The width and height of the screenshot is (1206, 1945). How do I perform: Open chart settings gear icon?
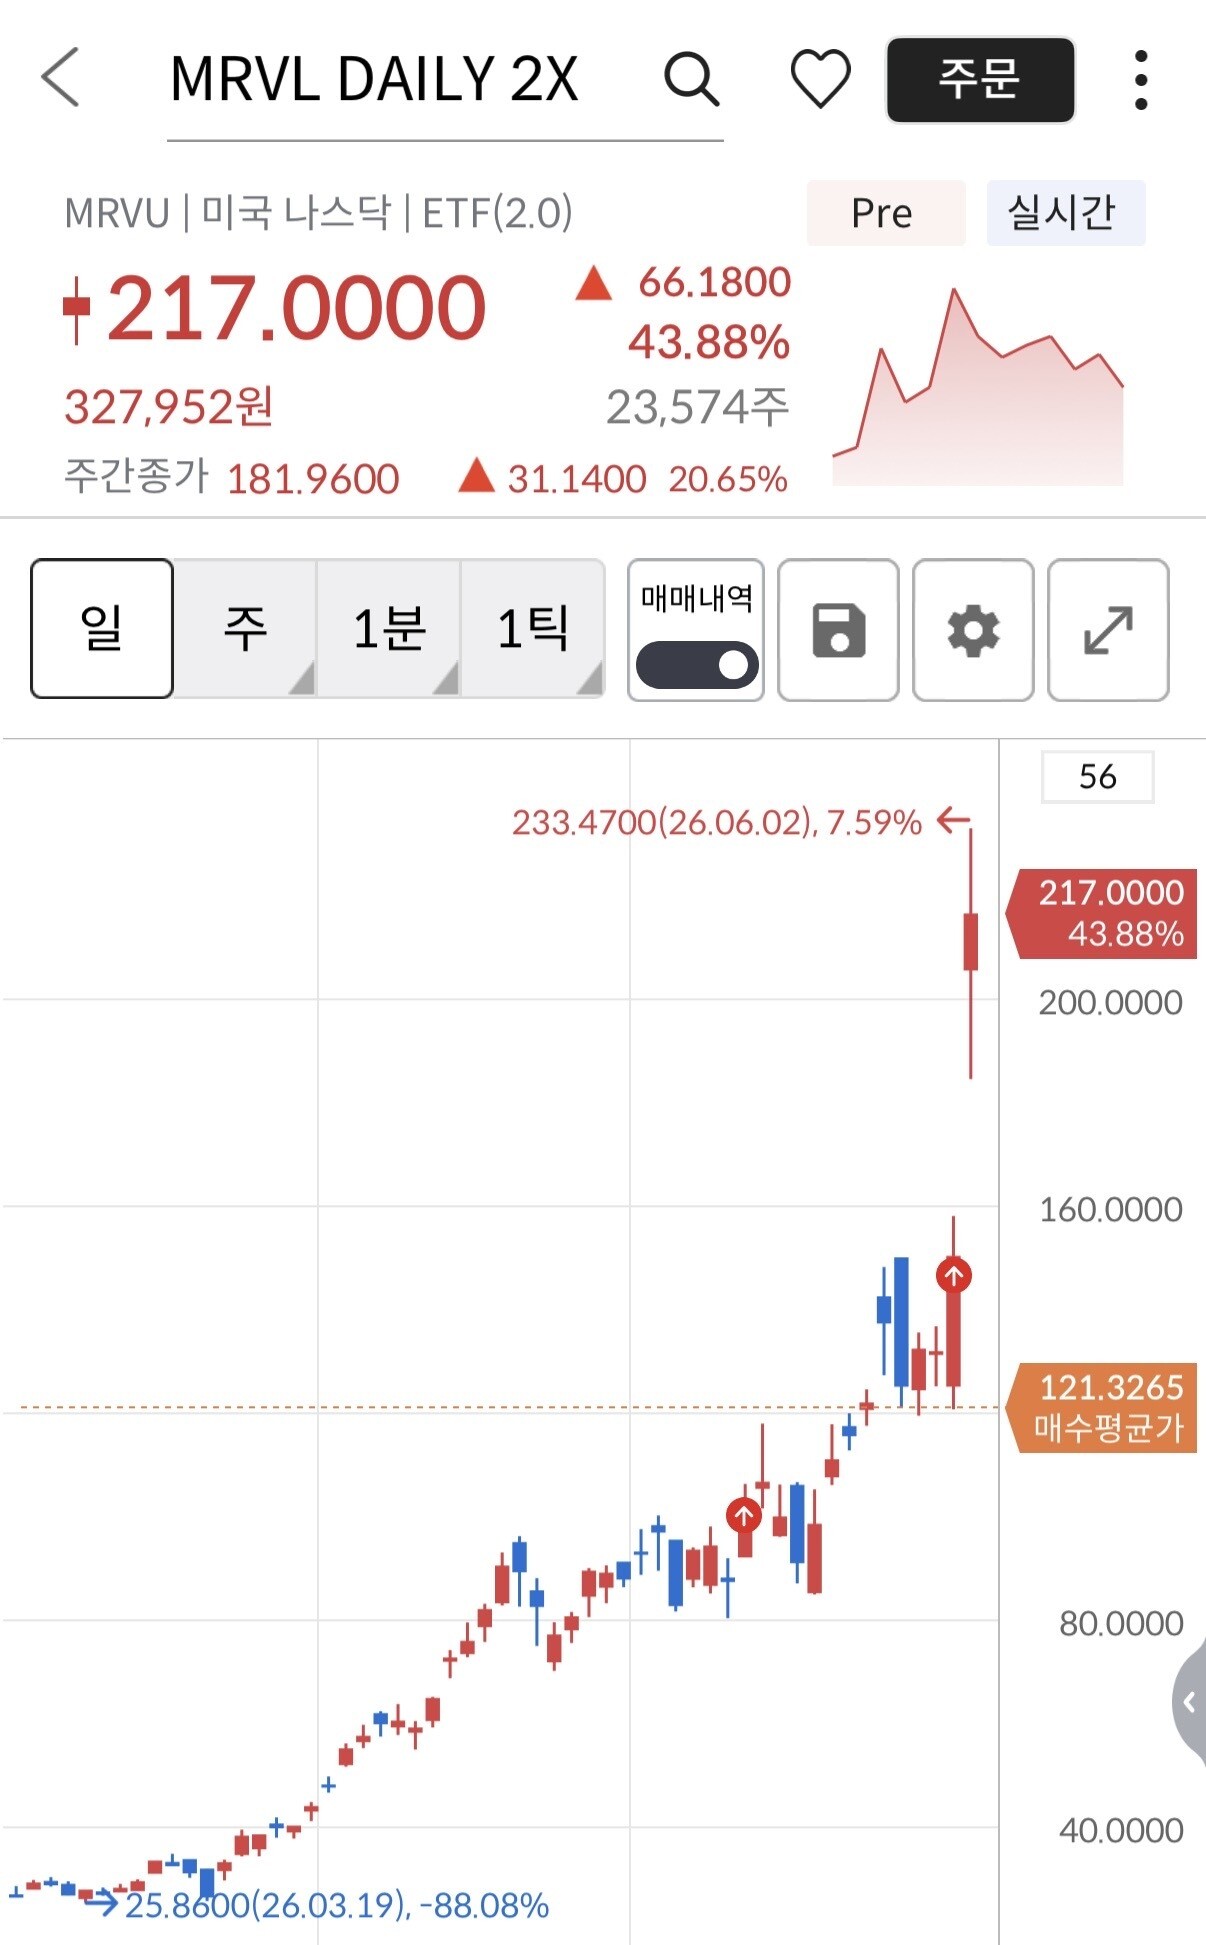[x=973, y=630]
